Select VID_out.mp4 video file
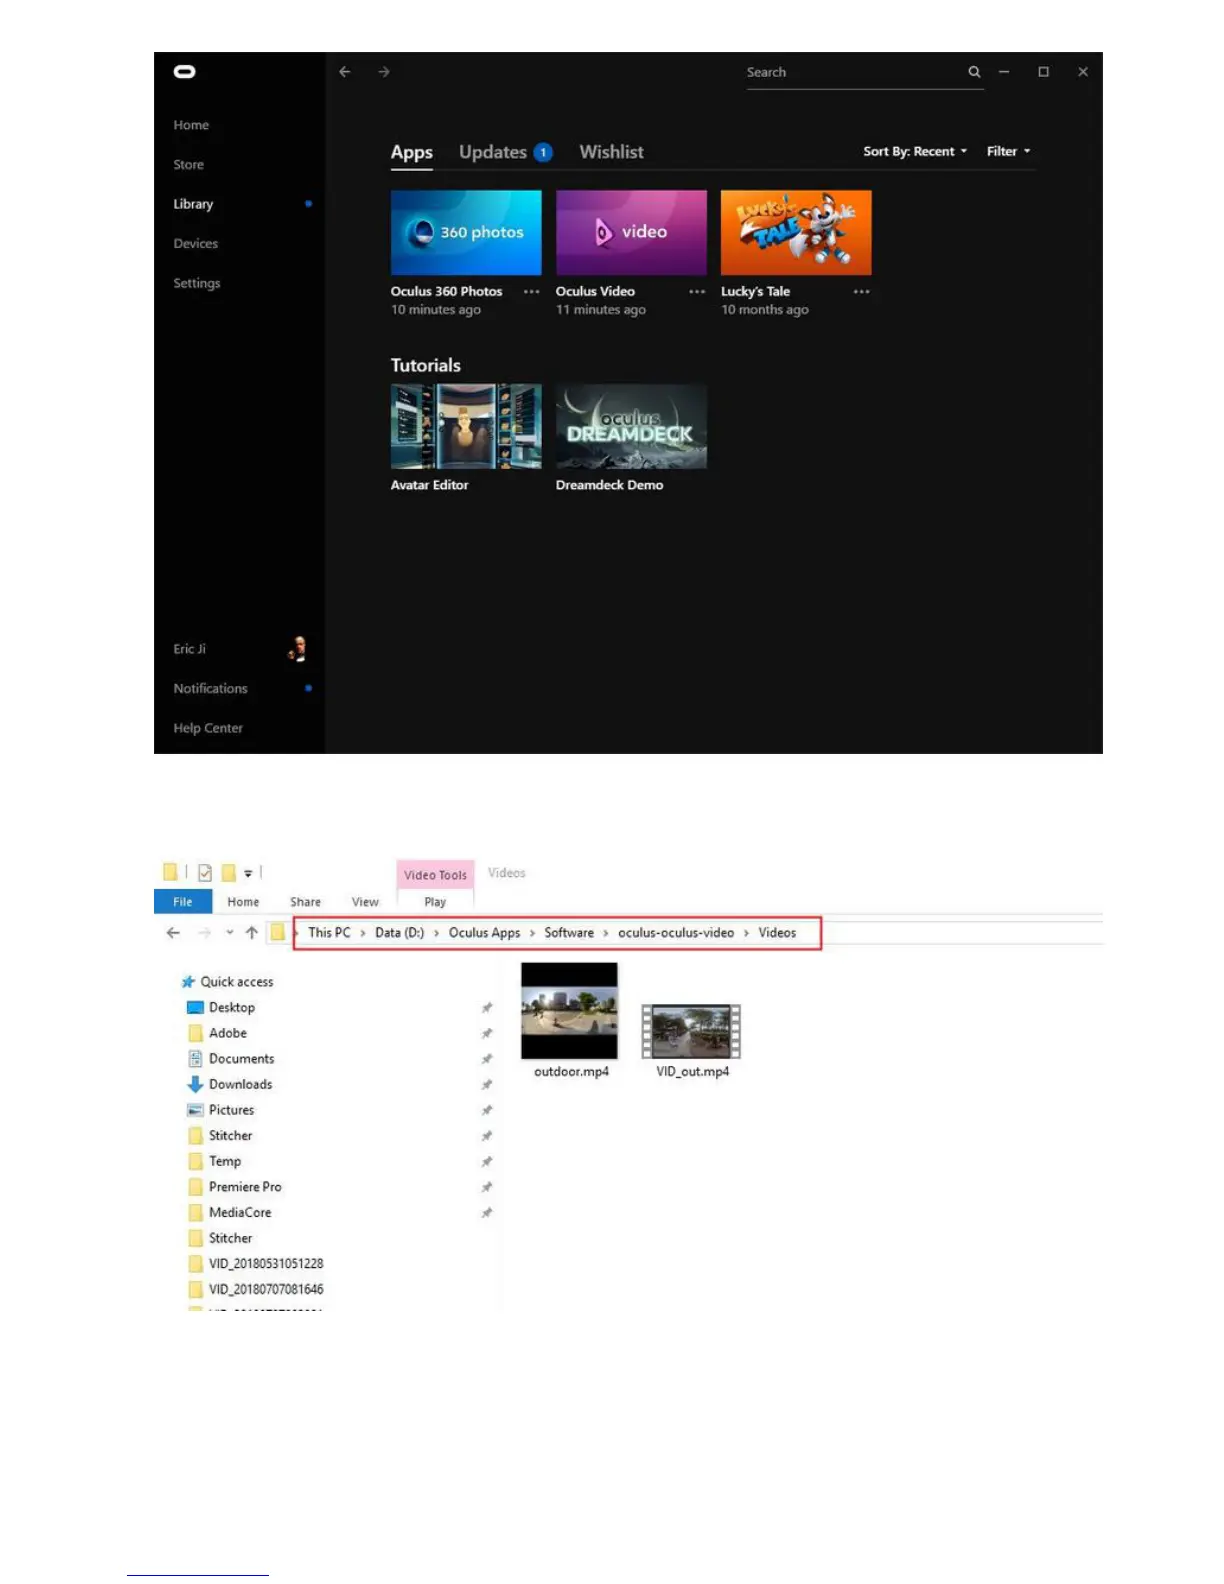 (692, 1041)
